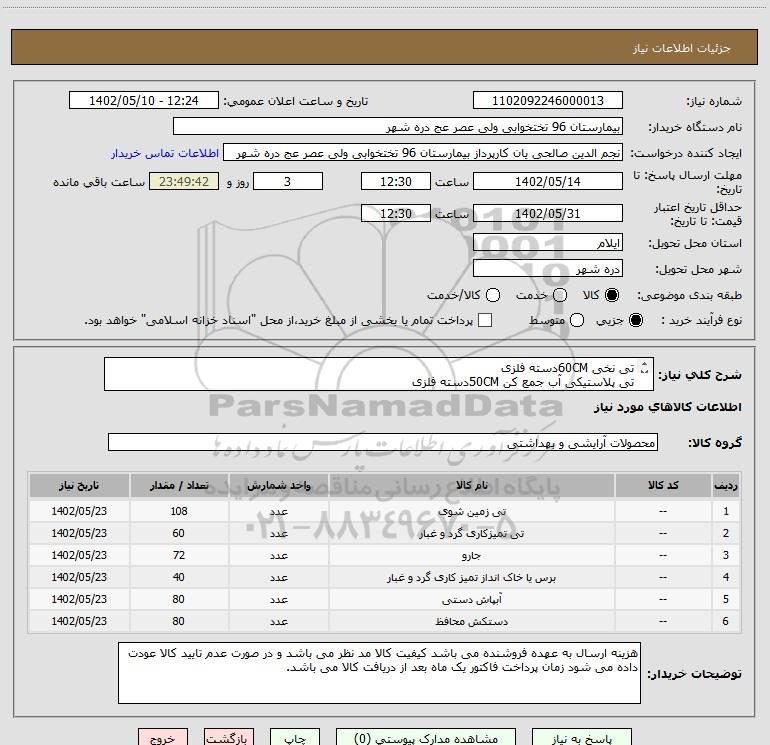Click the price validity time 12:30 field

(x=396, y=214)
